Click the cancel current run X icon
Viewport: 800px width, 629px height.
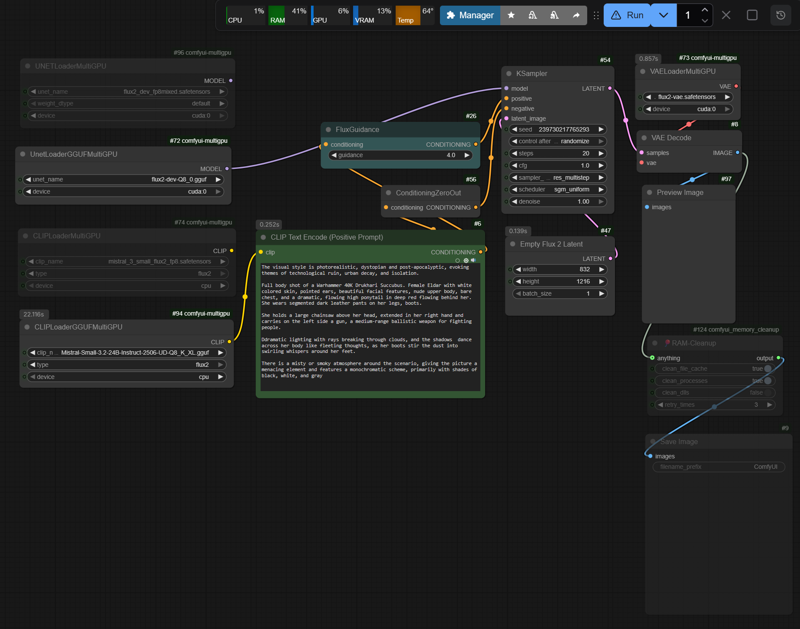[726, 15]
